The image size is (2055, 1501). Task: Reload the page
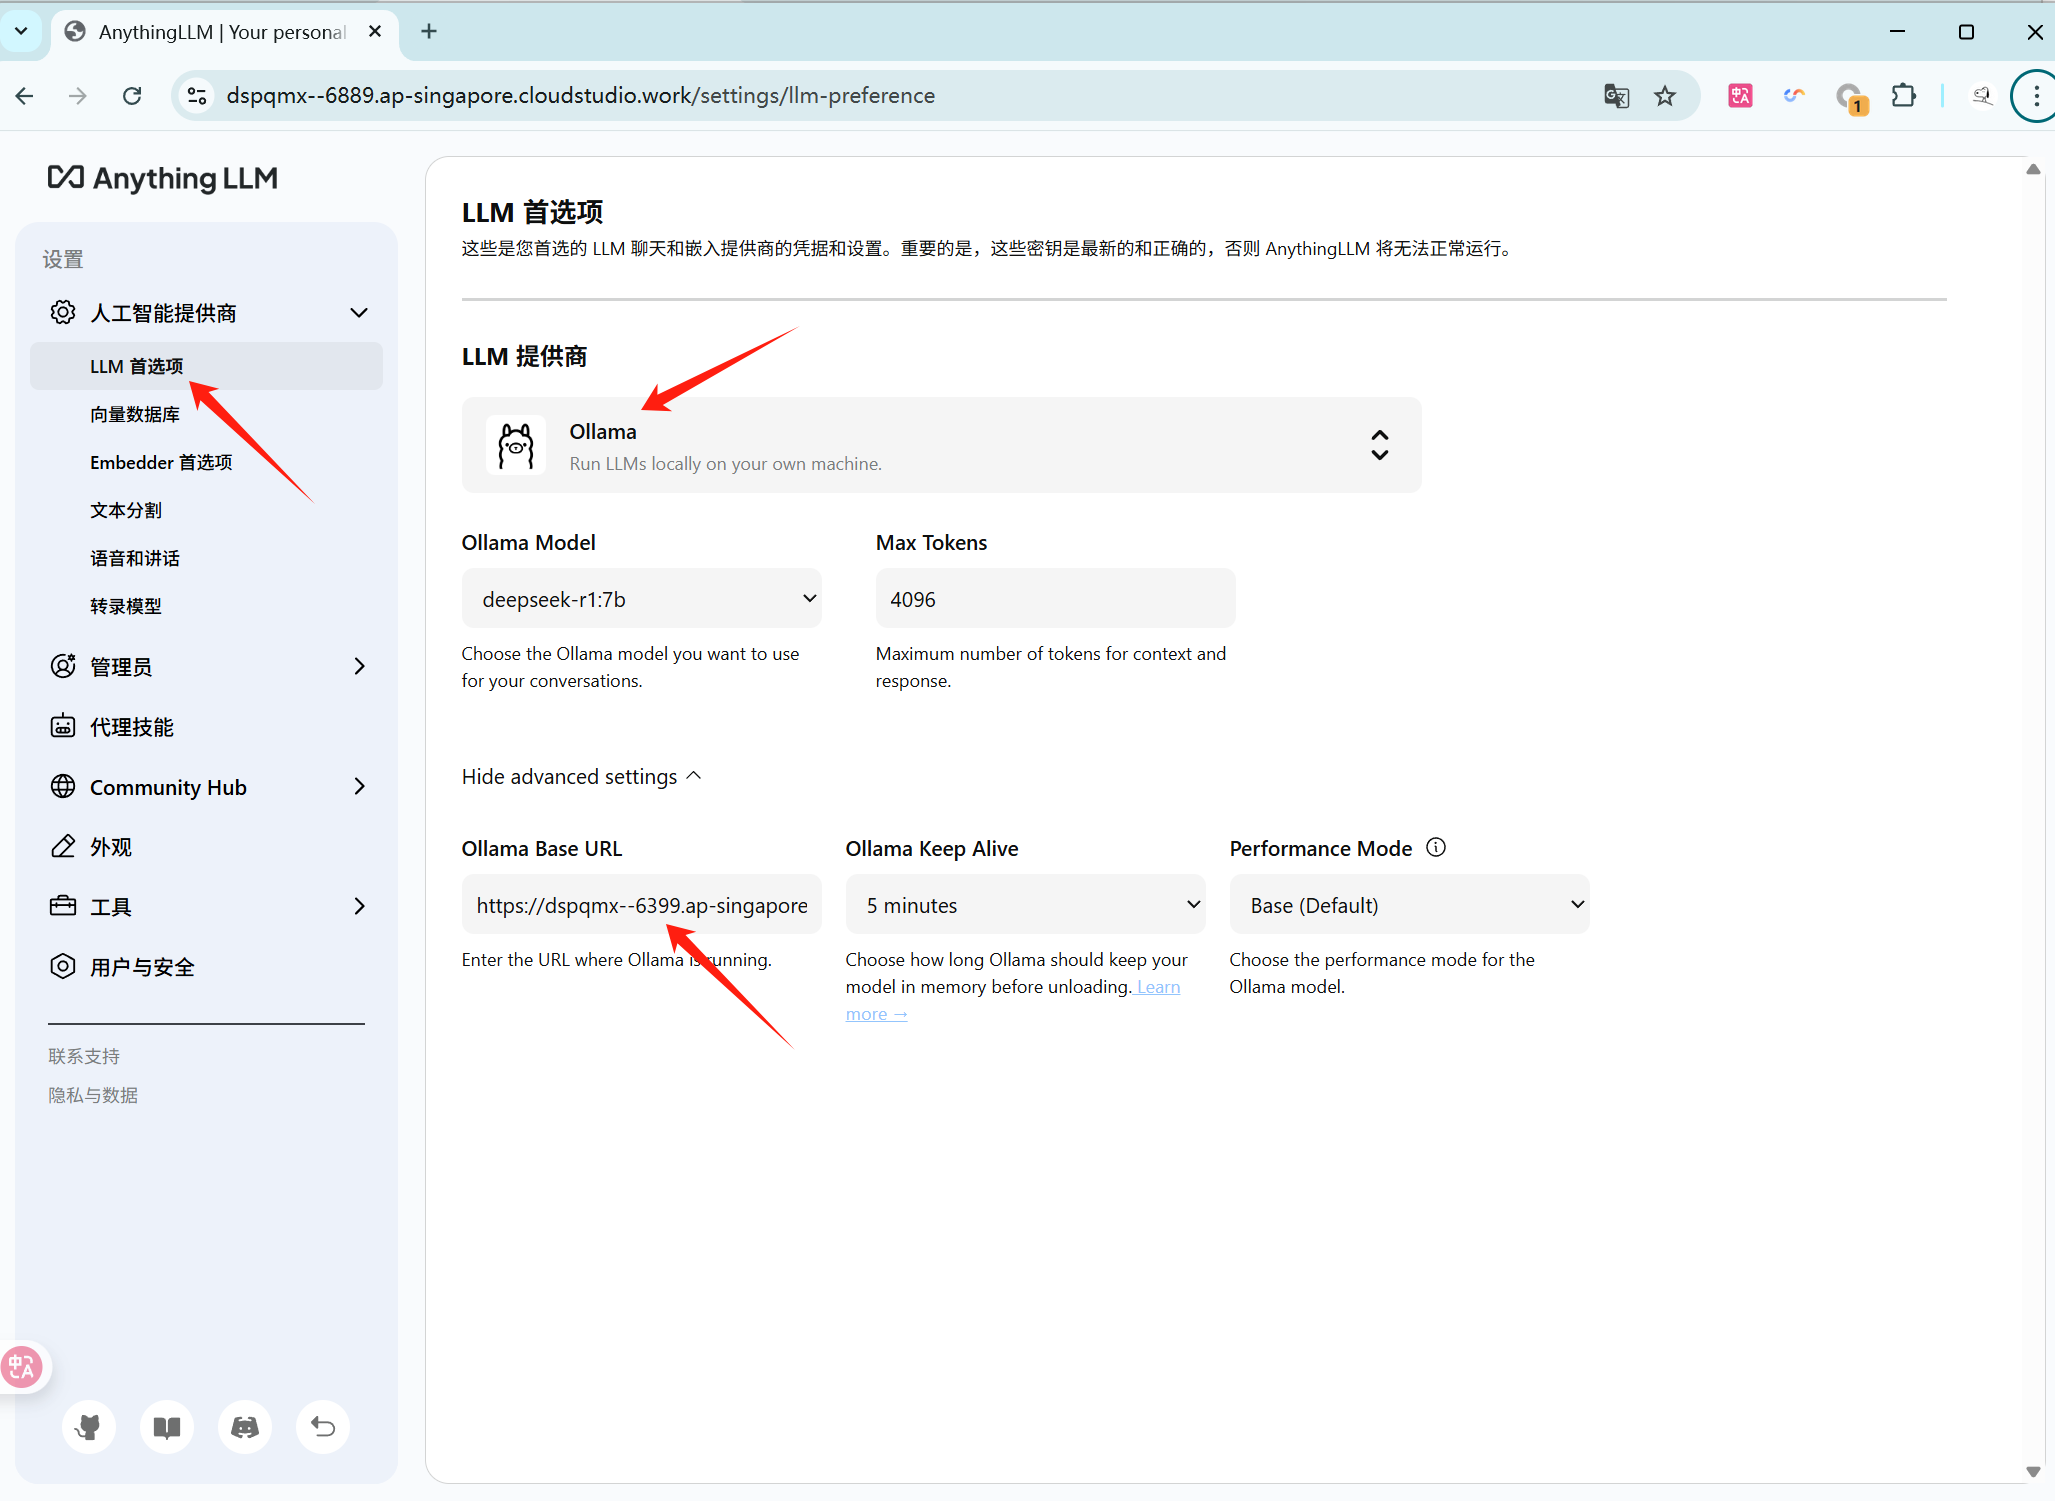click(x=132, y=96)
